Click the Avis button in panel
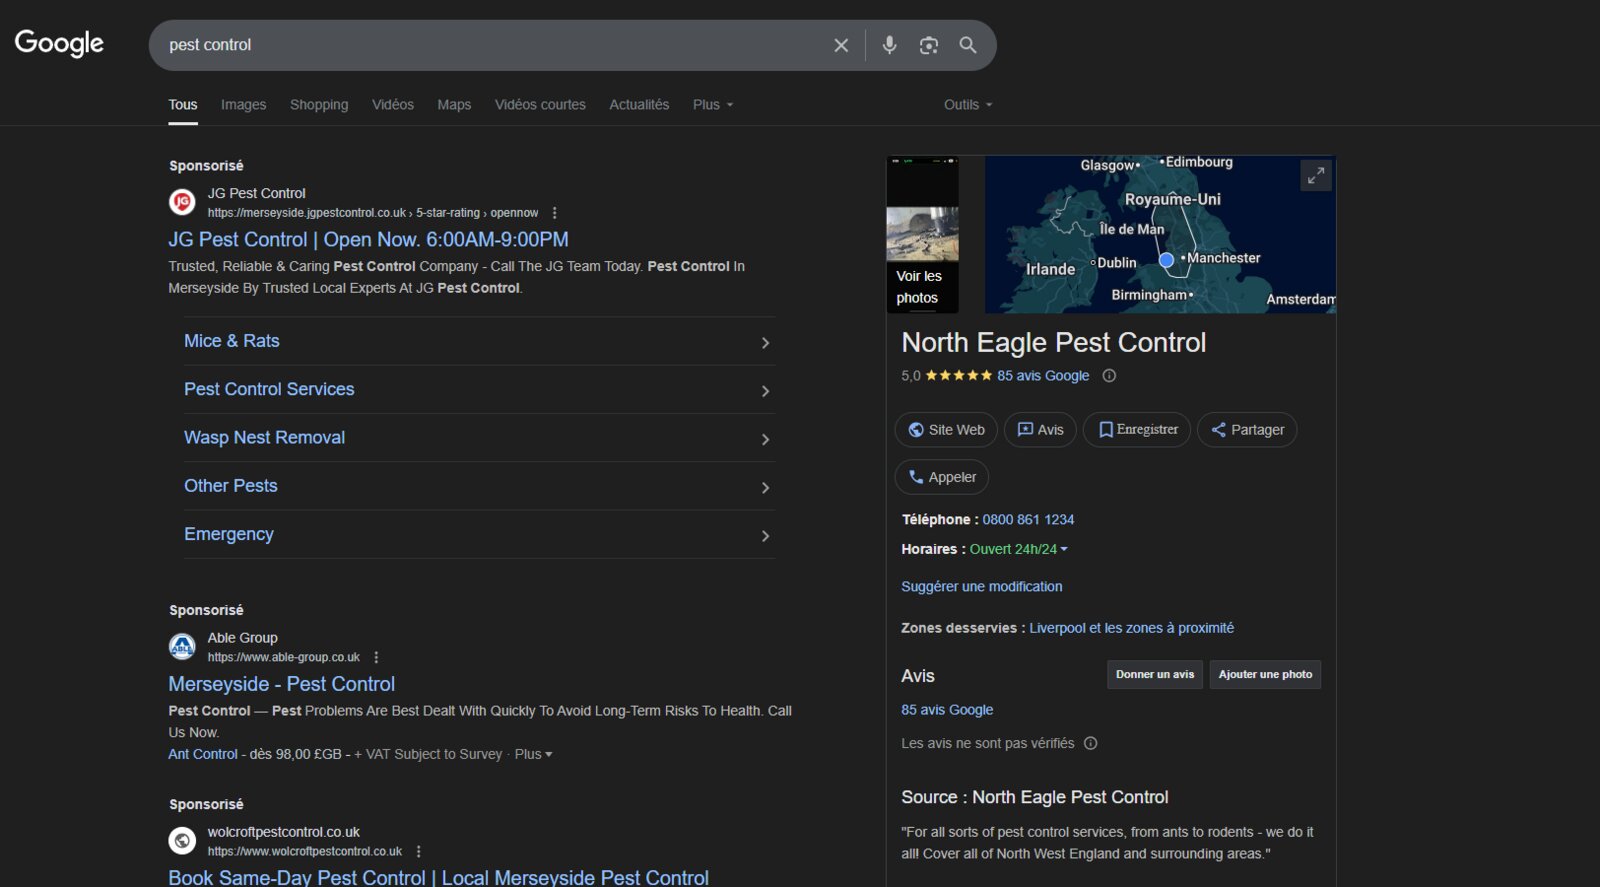The image size is (1600, 887). (x=1040, y=430)
